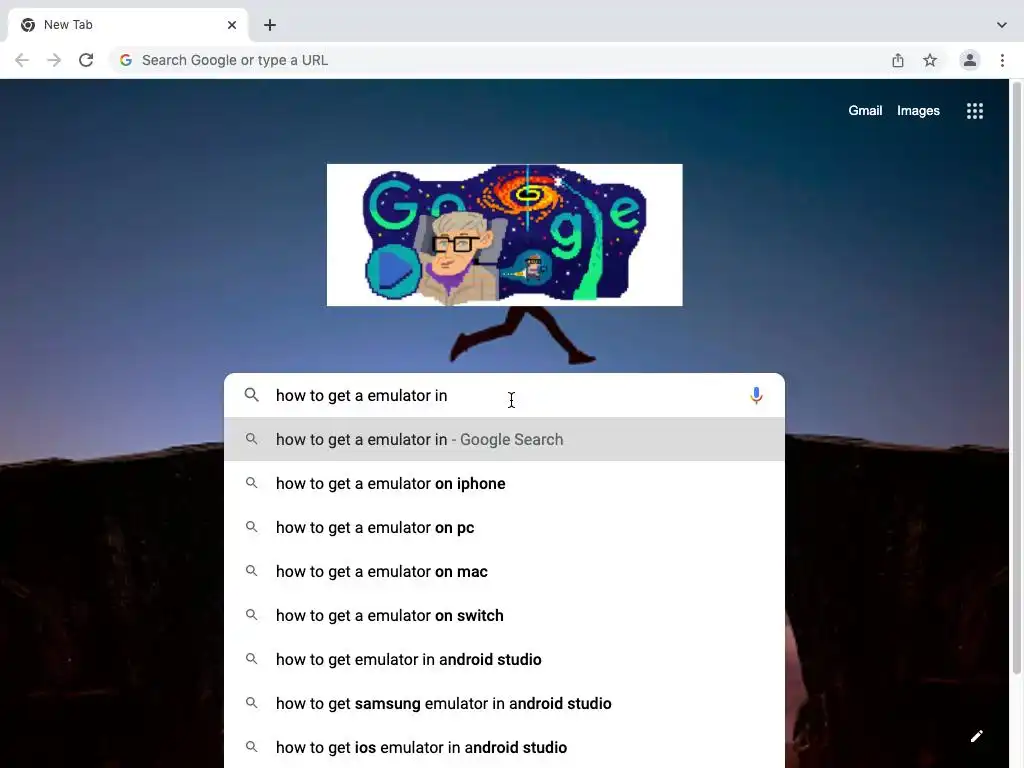Screen dimensions: 1024x768
Task: Click the browser forward arrow
Action: point(54,60)
